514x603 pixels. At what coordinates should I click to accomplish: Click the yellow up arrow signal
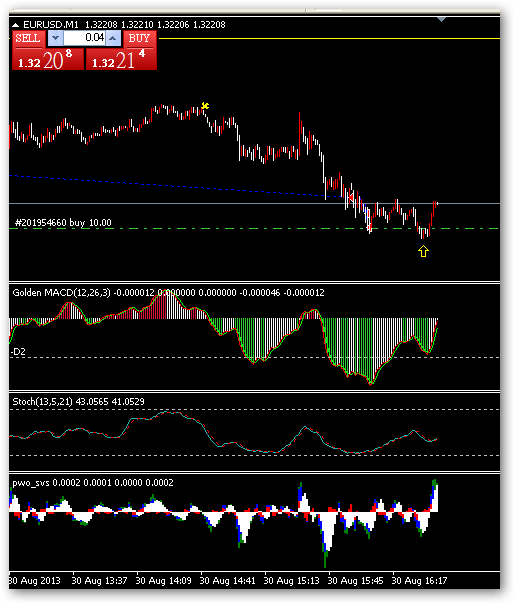pyautogui.click(x=423, y=252)
